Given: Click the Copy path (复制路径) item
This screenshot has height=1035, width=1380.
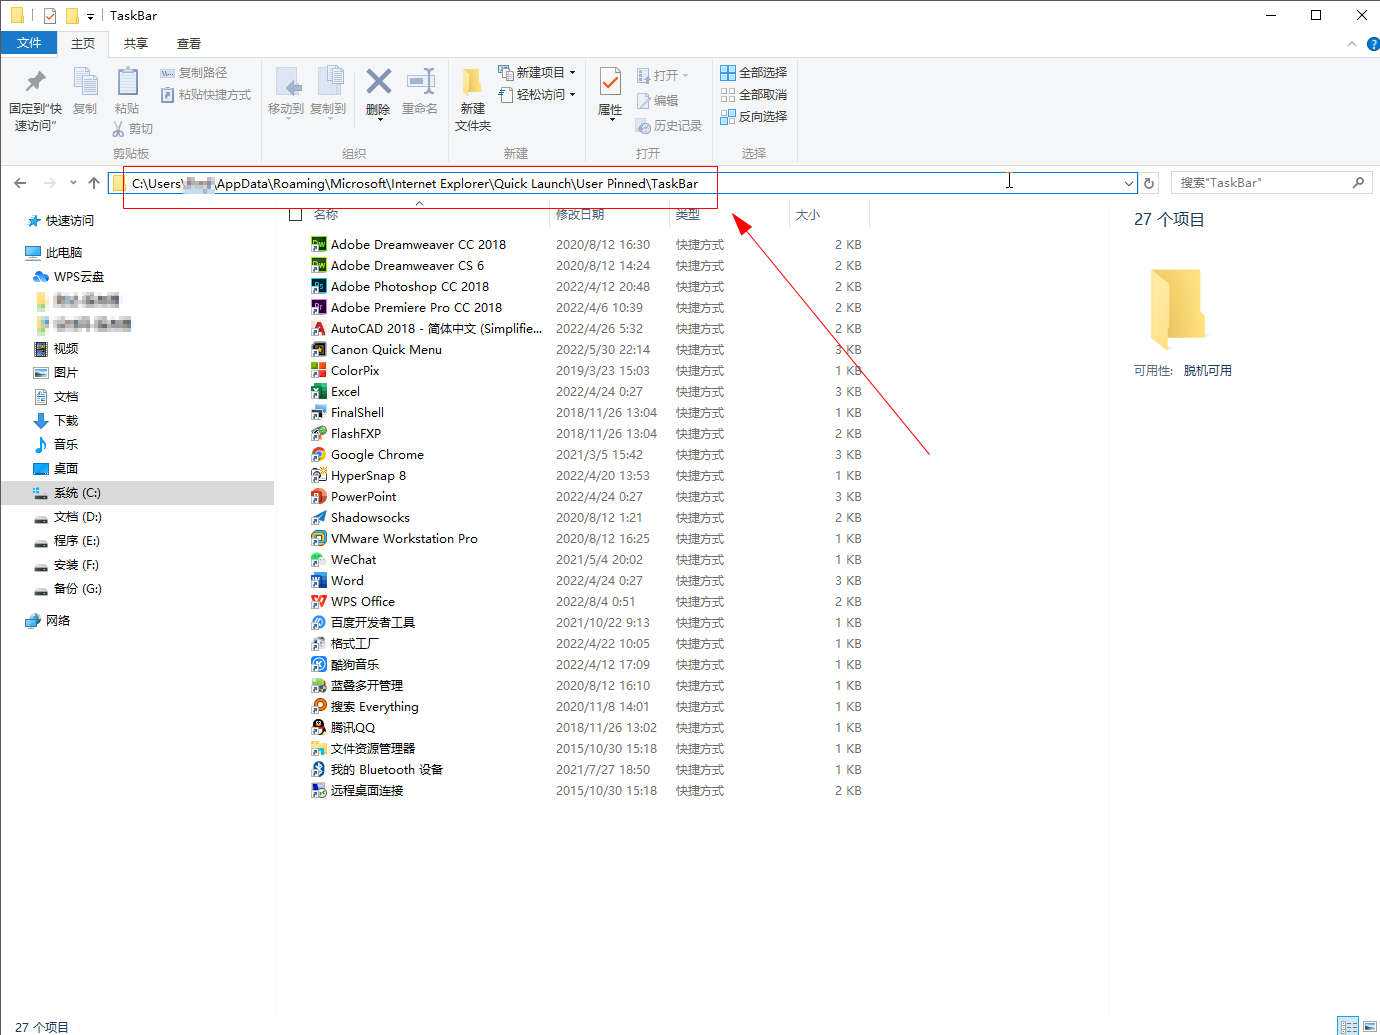Looking at the screenshot, I should [193, 73].
